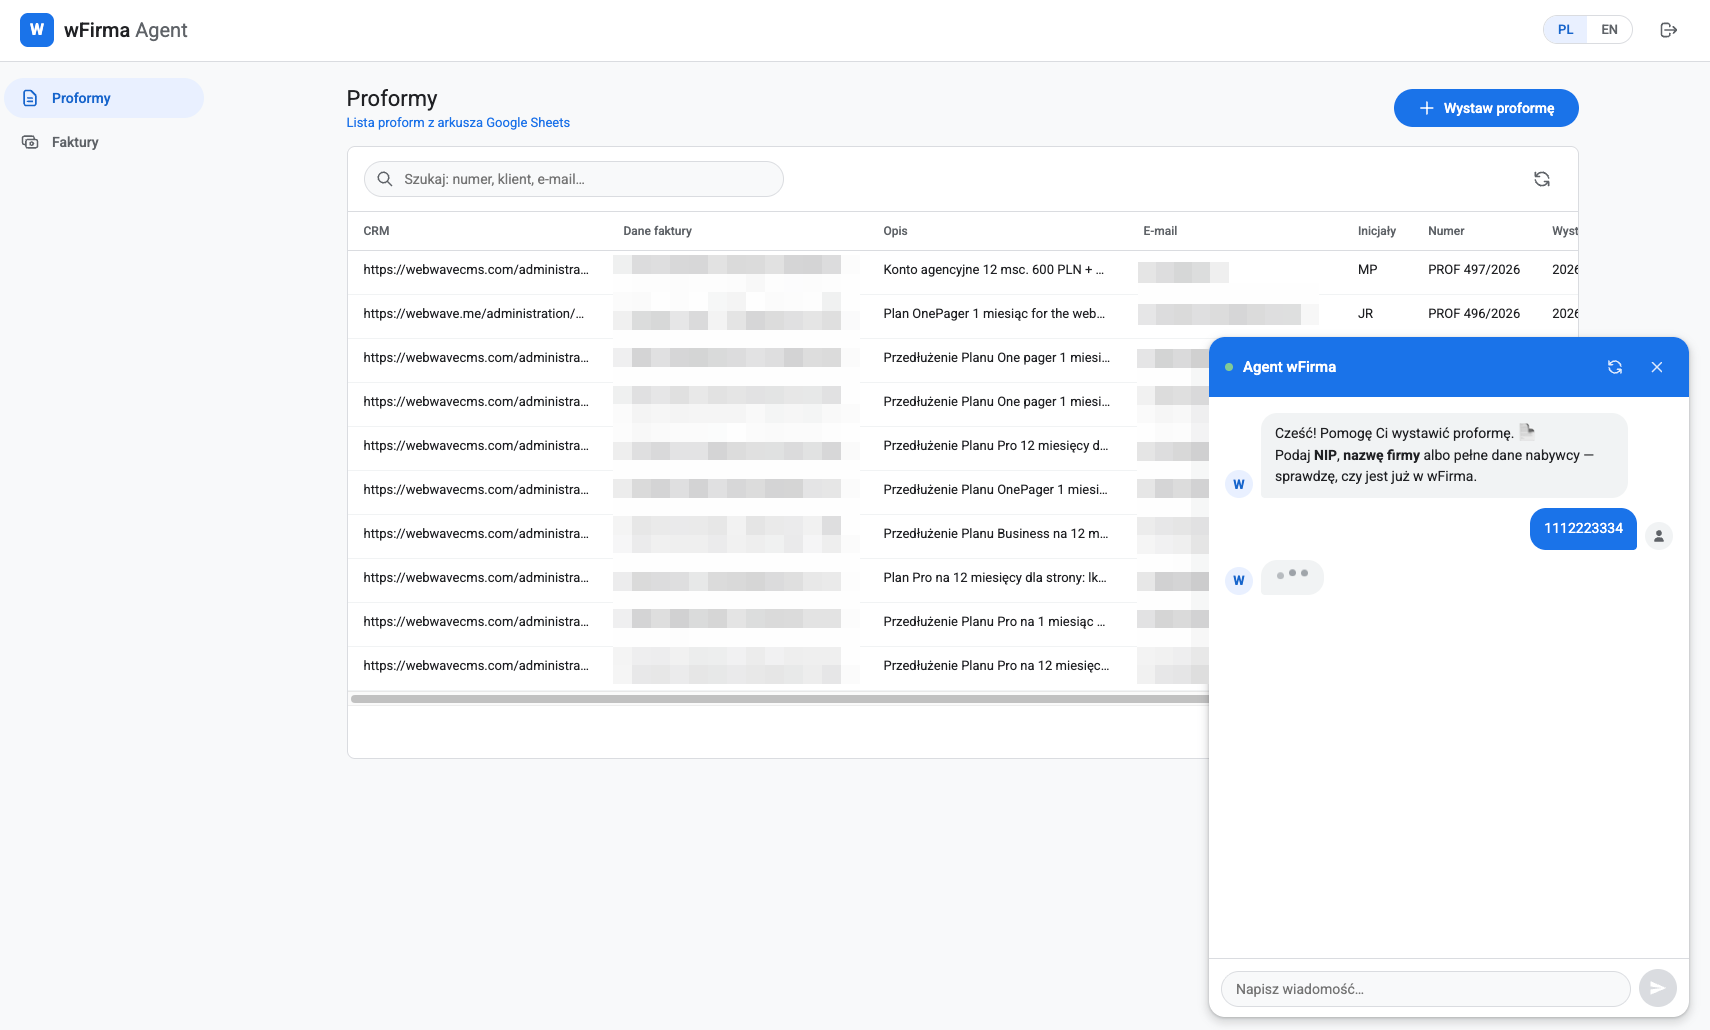
Task: Open Faktury in the sidebar
Action: 104,142
